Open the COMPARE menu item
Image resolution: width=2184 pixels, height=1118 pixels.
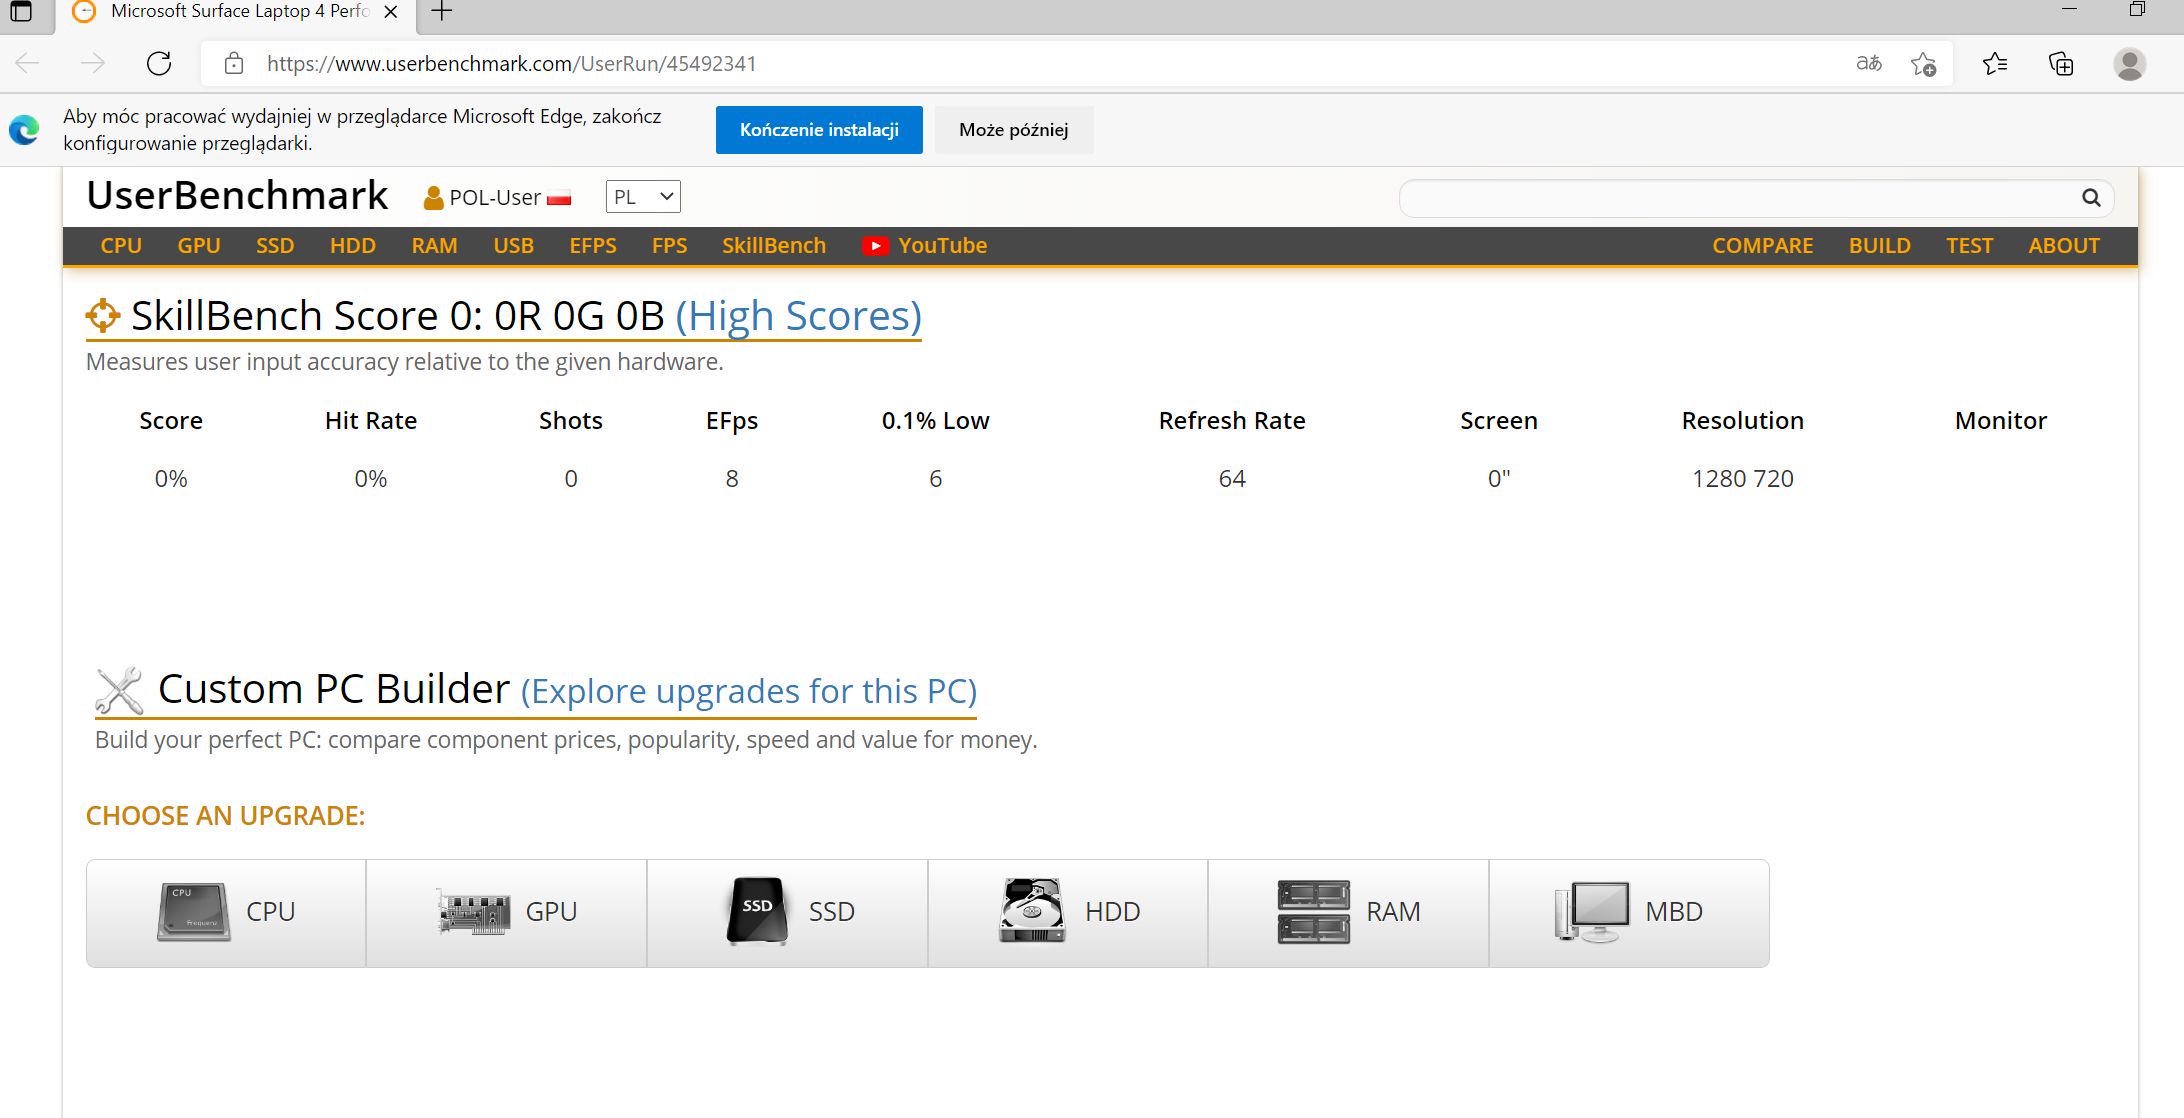pos(1762,246)
